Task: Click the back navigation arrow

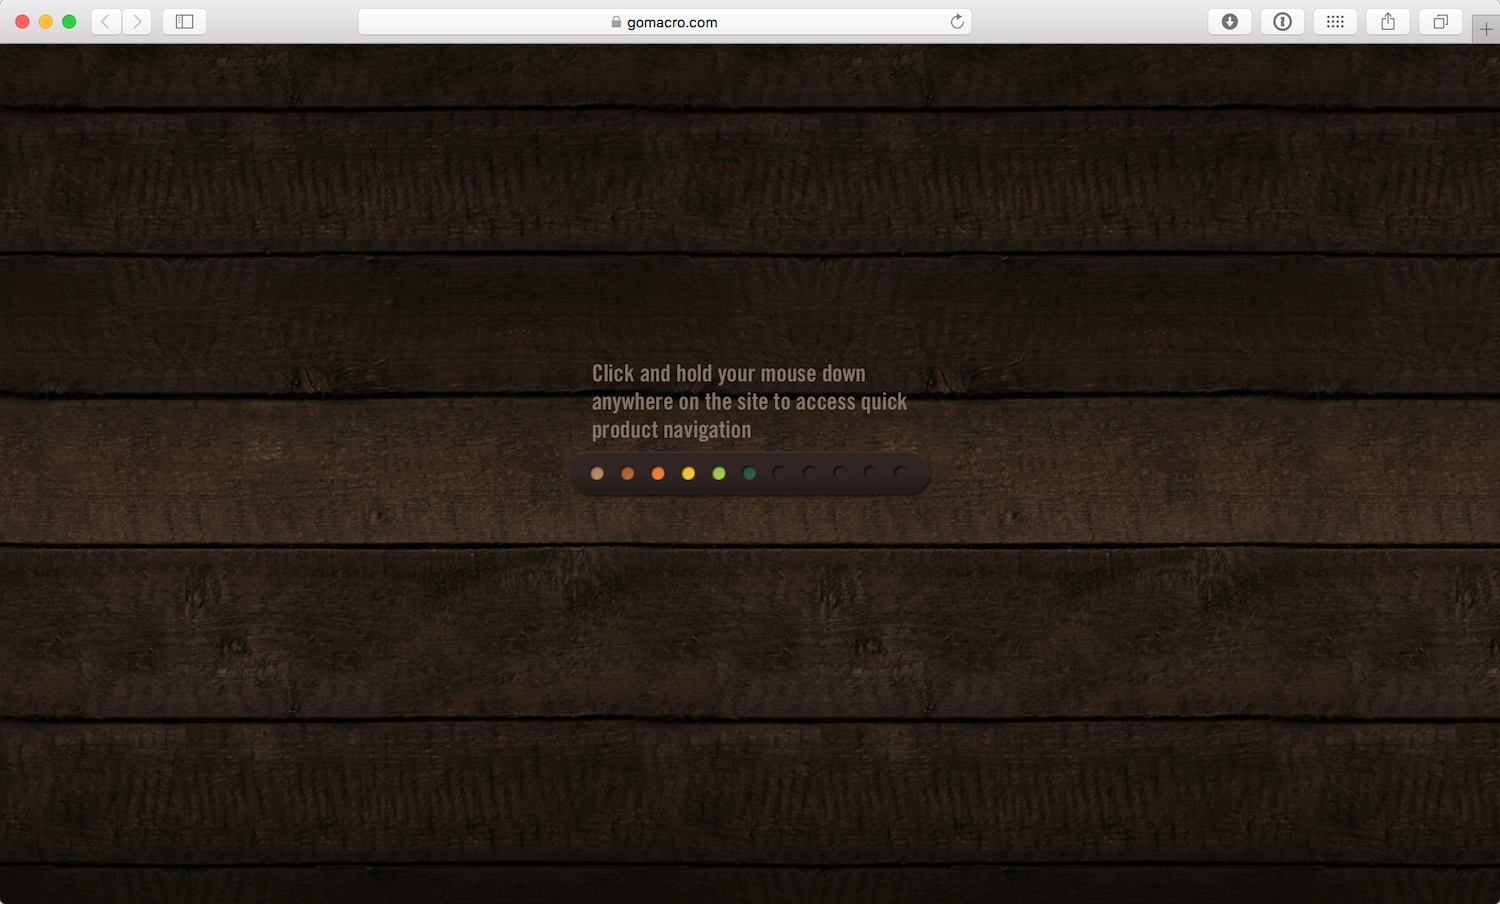Action: 105,21
